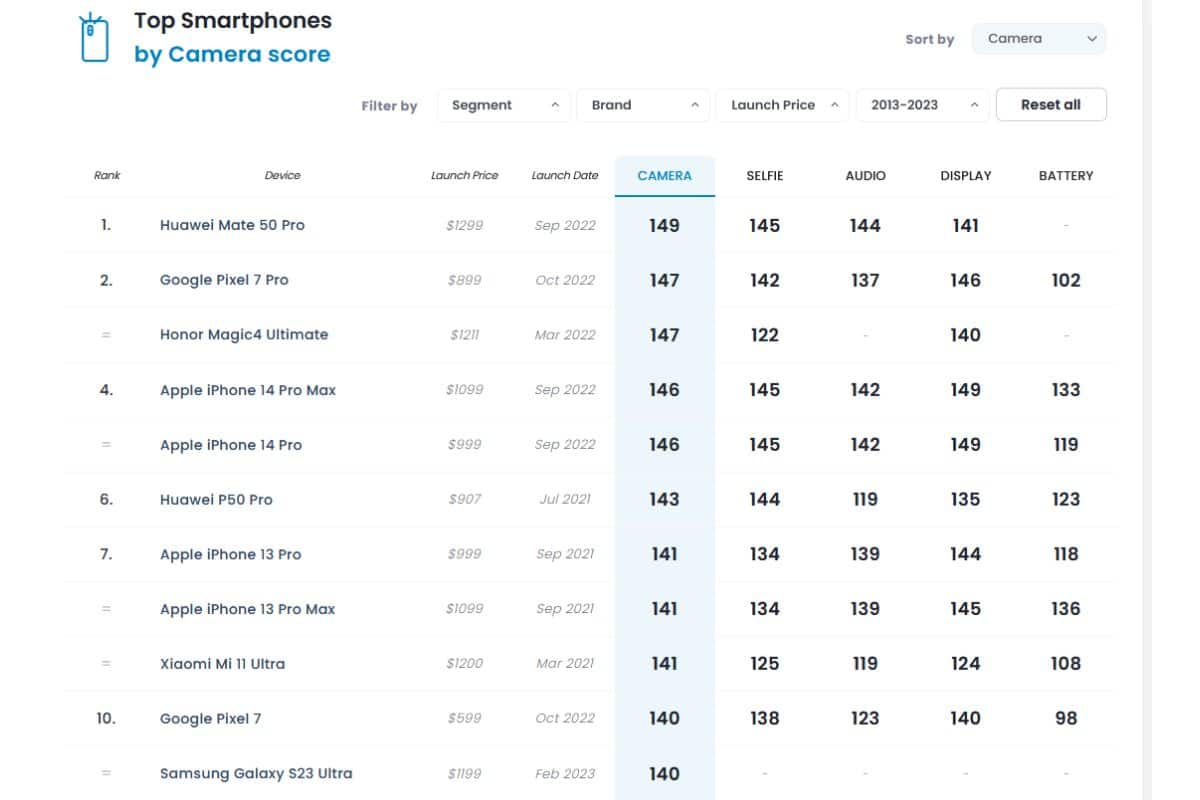
Task: Open the Huawei P50 Pro entry
Action: coord(216,500)
